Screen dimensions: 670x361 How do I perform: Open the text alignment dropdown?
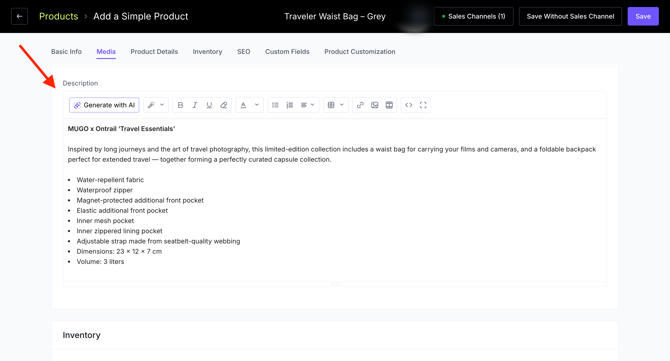click(x=308, y=105)
